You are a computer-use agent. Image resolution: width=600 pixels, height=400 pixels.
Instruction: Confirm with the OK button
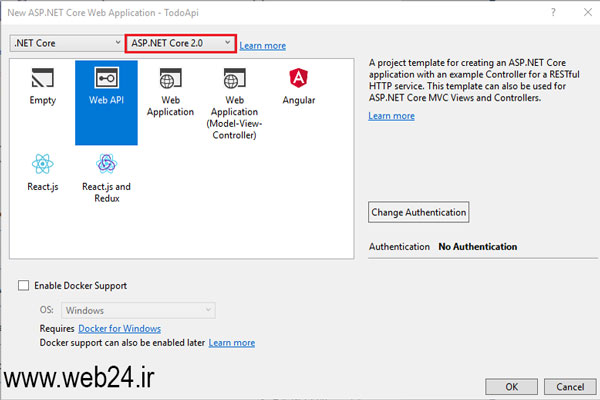[511, 387]
